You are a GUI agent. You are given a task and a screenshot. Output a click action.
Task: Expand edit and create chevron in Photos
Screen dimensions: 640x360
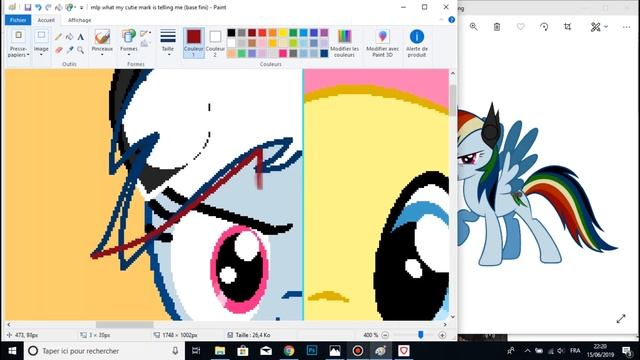(x=606, y=27)
